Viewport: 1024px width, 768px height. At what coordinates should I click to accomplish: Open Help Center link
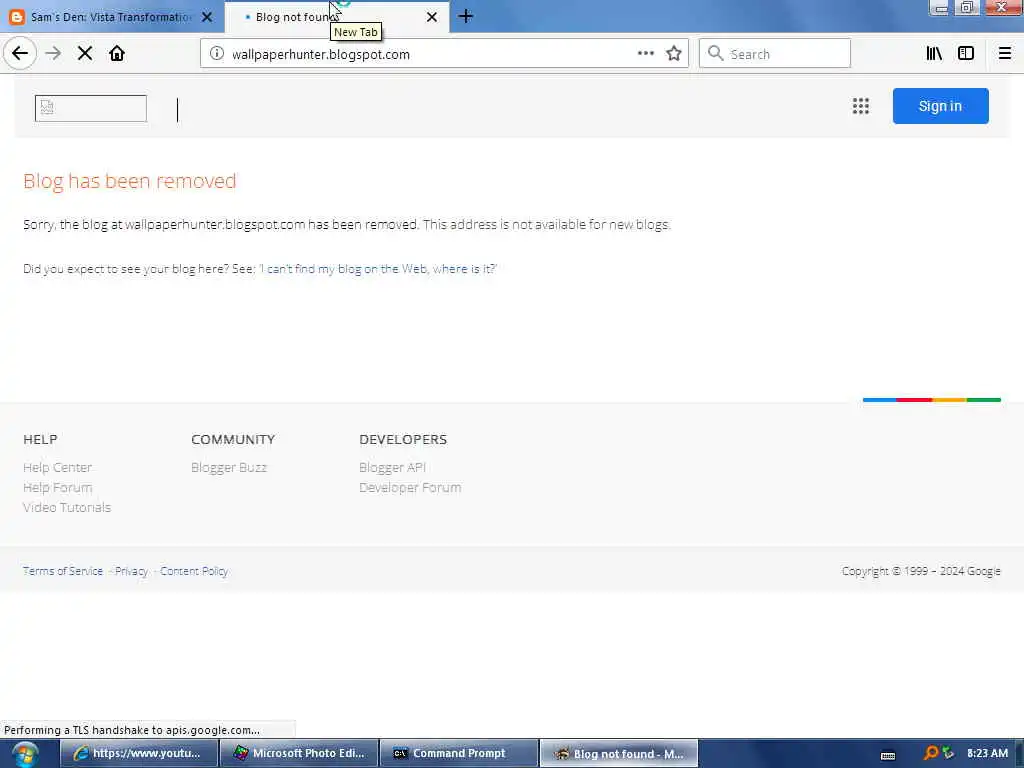pos(57,468)
